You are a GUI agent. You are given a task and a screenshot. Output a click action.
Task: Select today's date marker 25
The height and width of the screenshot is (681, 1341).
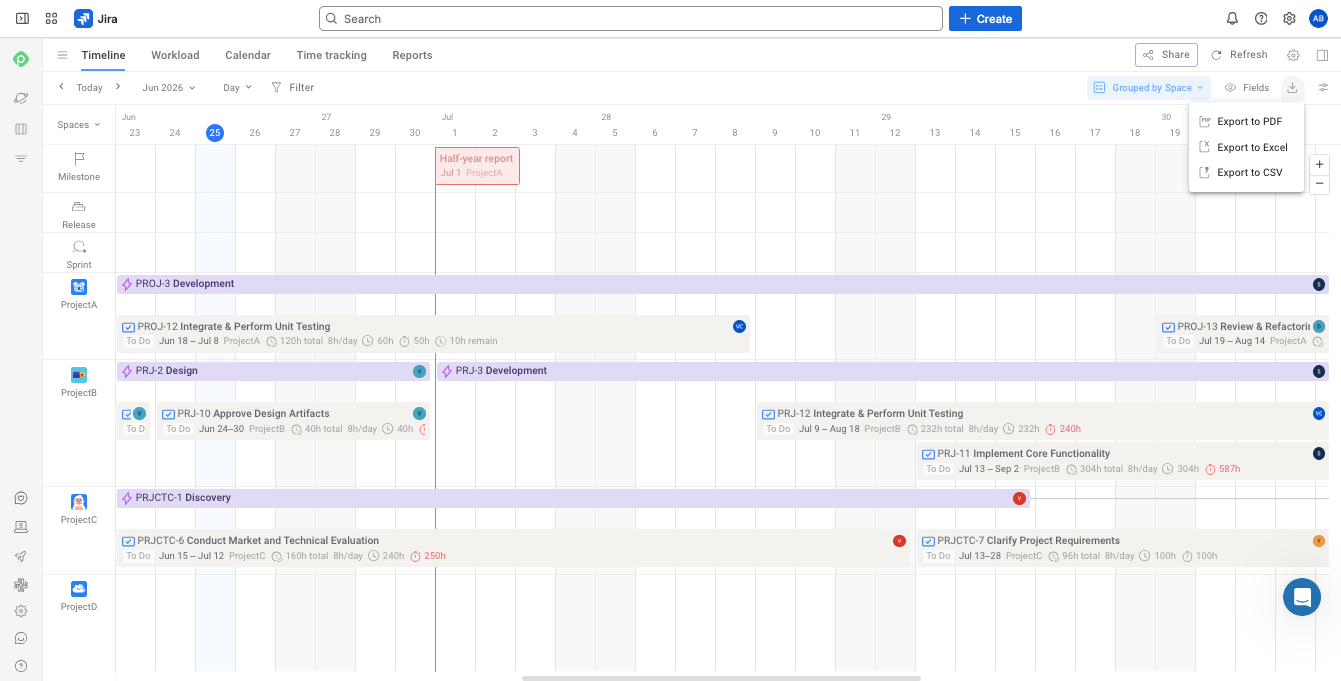pyautogui.click(x=215, y=133)
